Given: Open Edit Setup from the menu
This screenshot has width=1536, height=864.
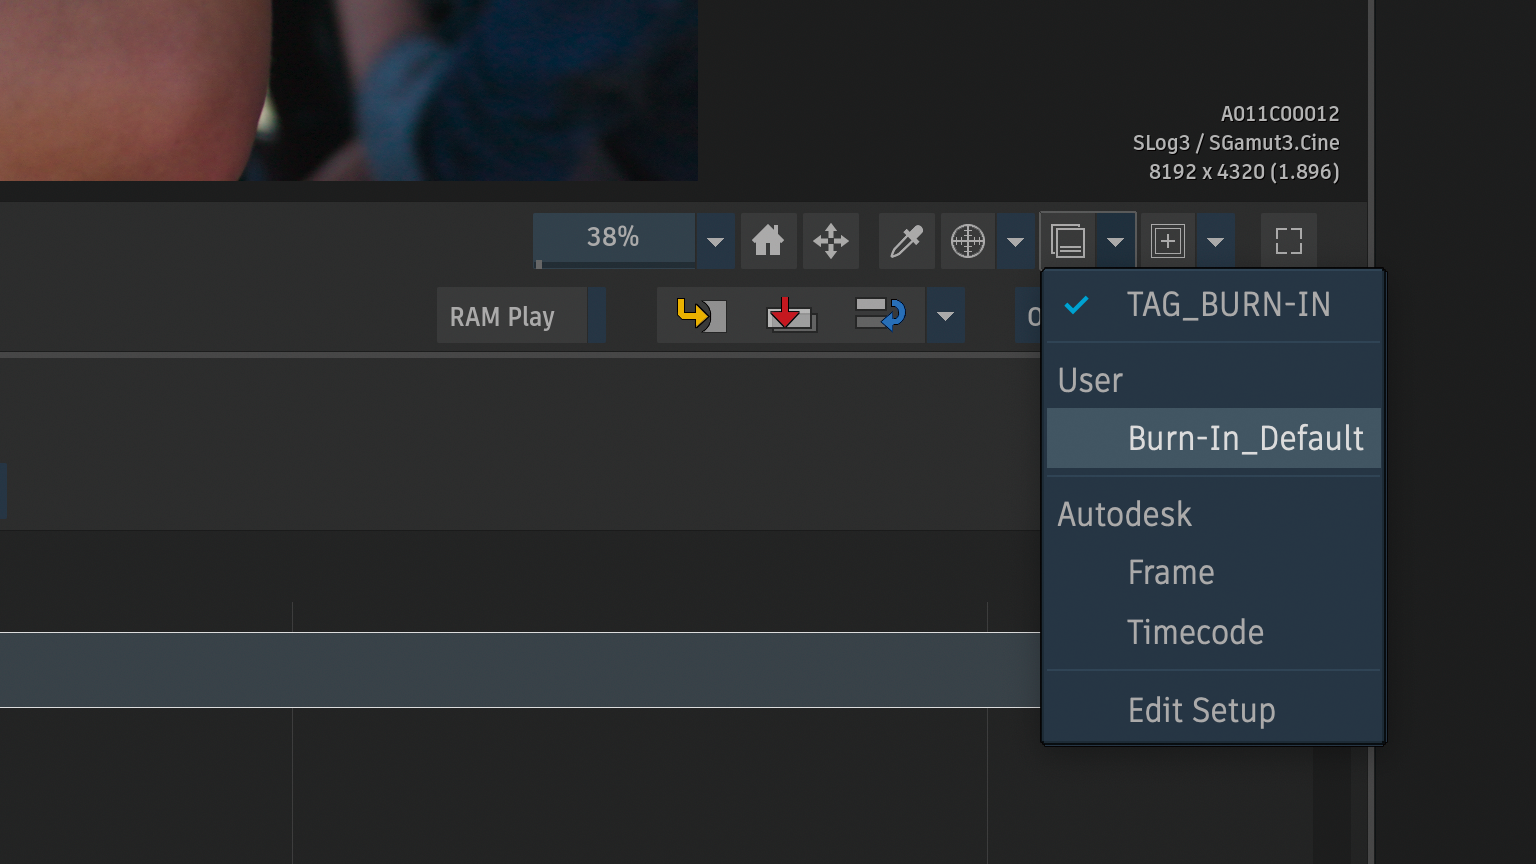Looking at the screenshot, I should (x=1201, y=710).
